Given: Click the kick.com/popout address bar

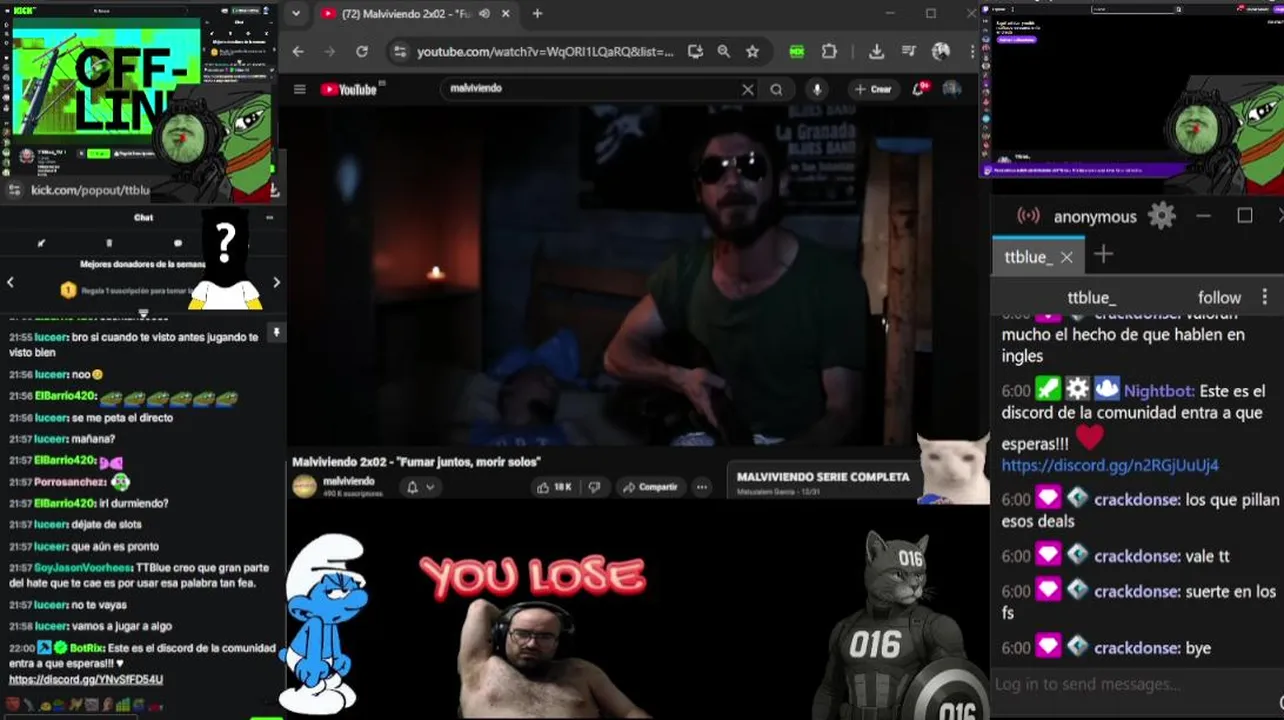Looking at the screenshot, I should point(90,190).
